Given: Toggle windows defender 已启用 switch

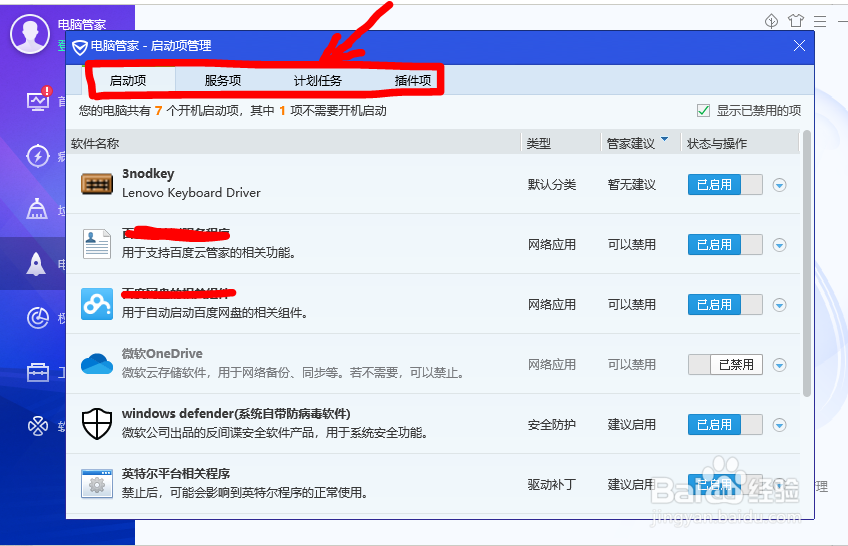Looking at the screenshot, I should 725,424.
